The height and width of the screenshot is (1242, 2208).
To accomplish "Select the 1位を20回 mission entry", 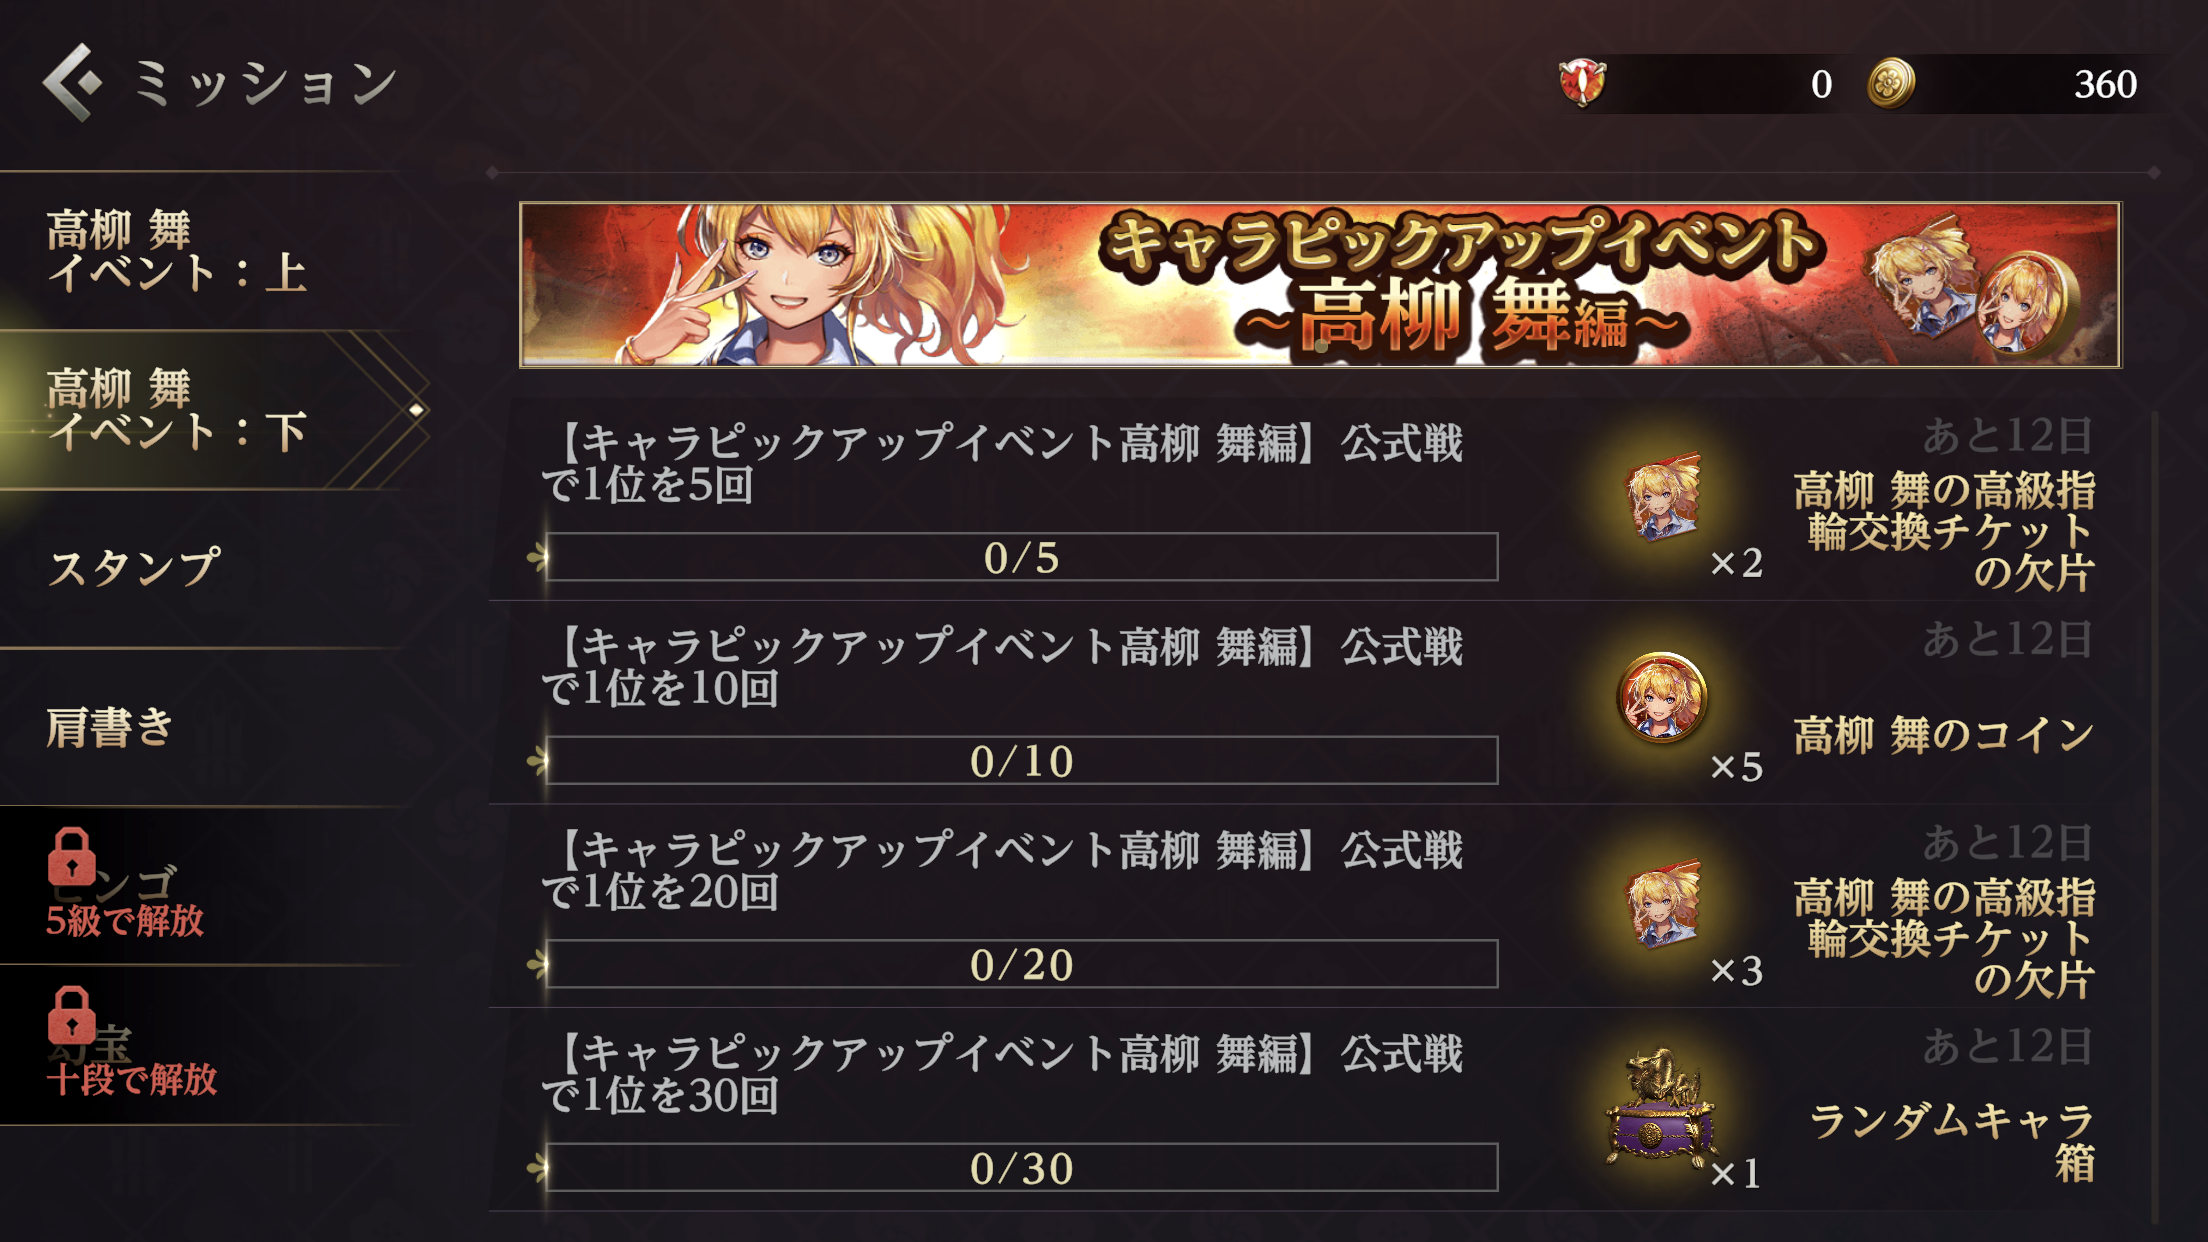I will coord(1320,906).
